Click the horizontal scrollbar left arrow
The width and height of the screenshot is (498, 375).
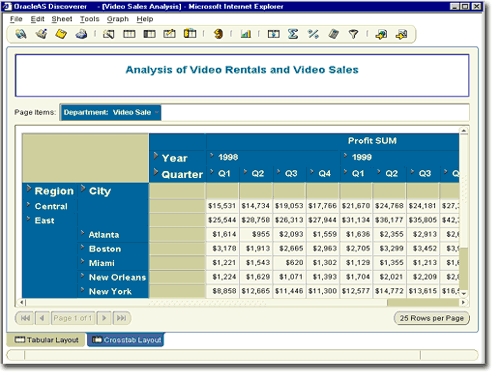coord(22,302)
